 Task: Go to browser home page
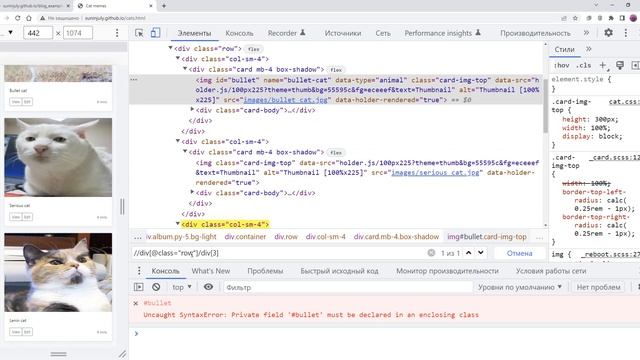click(x=29, y=18)
